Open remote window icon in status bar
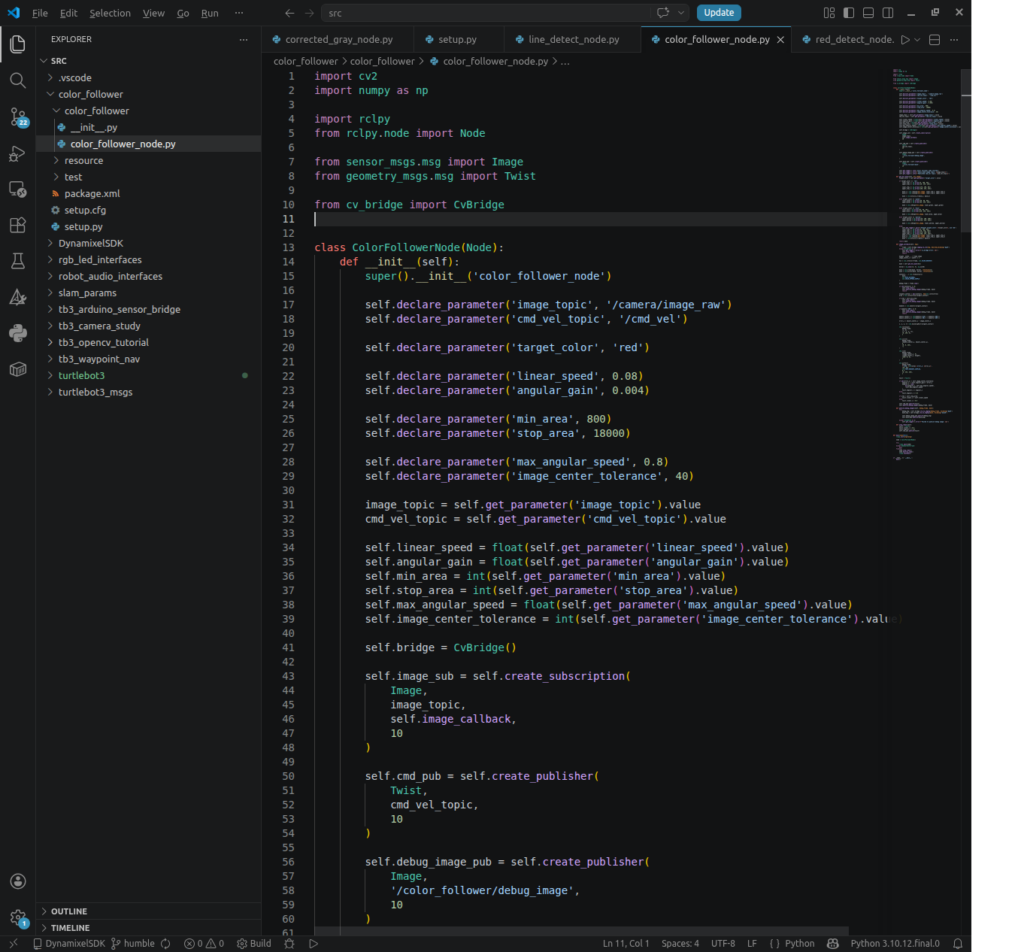The width and height of the screenshot is (1024, 952). (13, 944)
